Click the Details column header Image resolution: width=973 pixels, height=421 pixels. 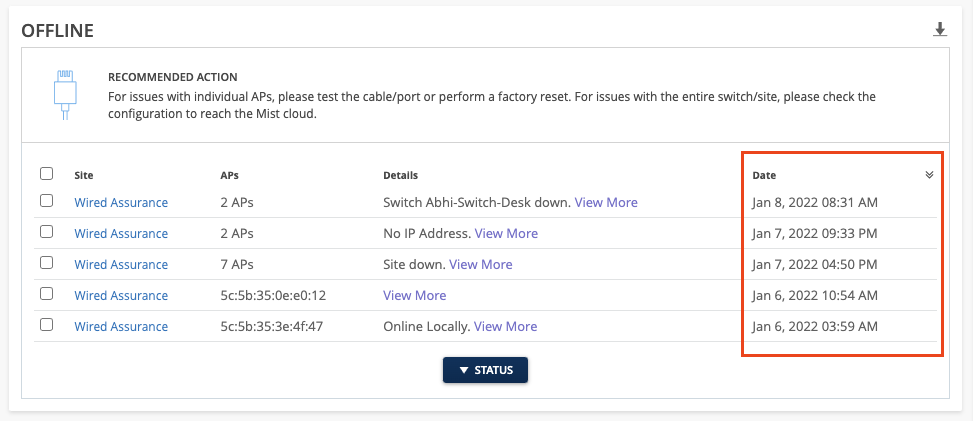click(x=400, y=175)
